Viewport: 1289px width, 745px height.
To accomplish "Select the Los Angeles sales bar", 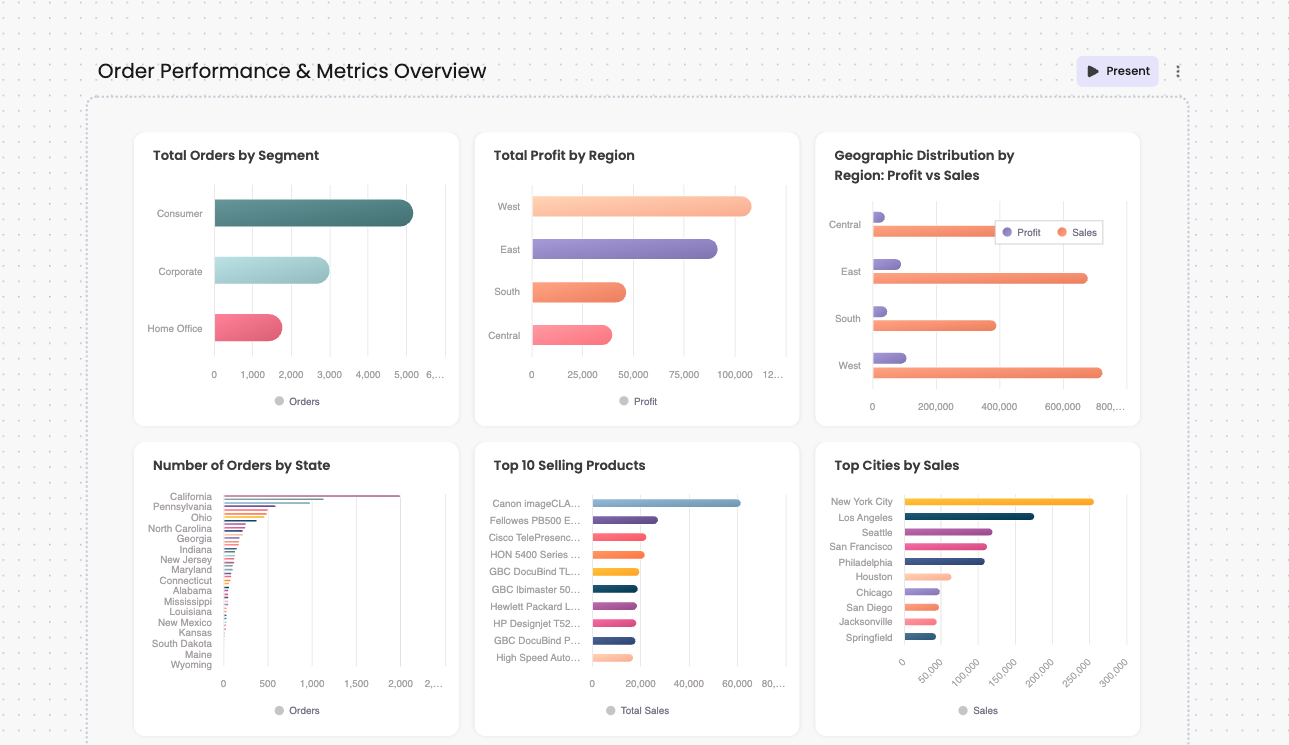I will coord(968,517).
